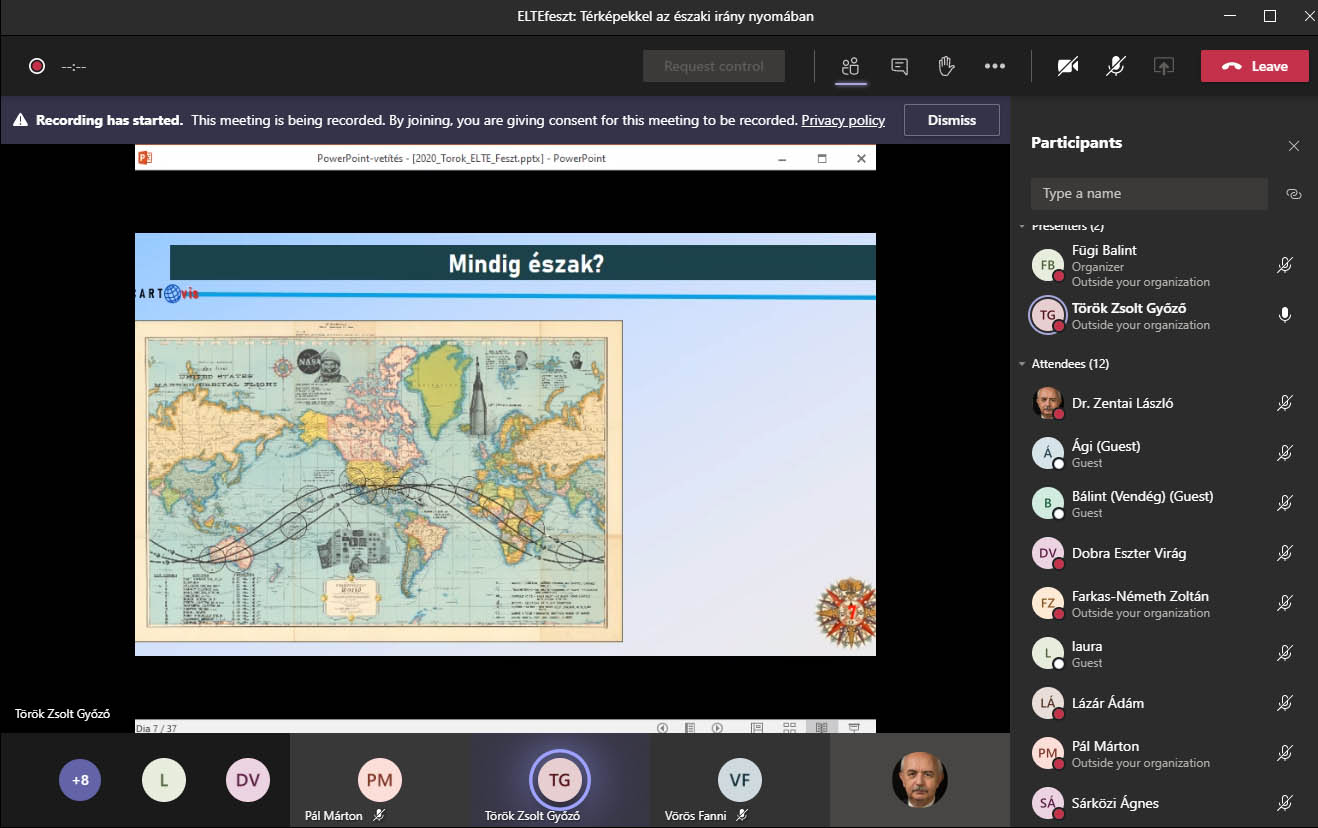This screenshot has height=828, width=1318.
Task: Select the Pál Márton video tile
Action: click(379, 780)
